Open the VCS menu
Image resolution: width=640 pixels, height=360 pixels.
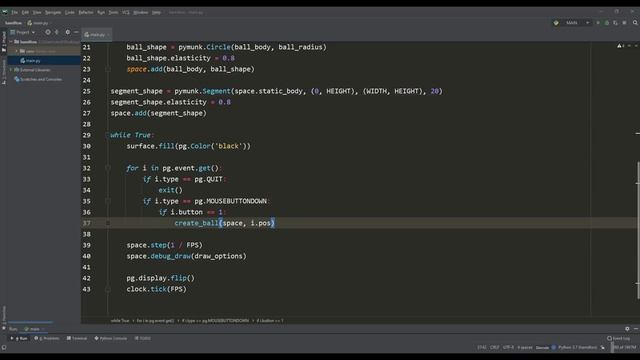pos(126,12)
